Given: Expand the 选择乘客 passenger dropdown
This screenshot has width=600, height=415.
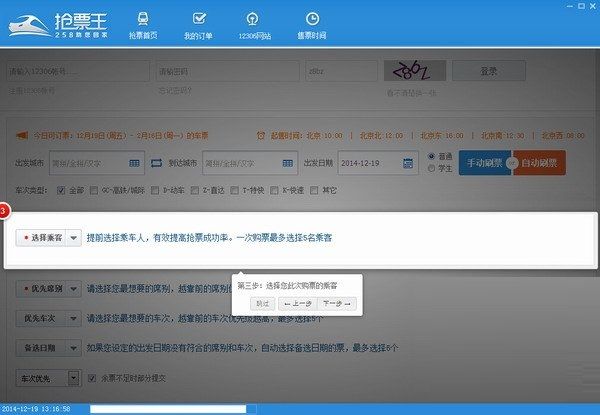Looking at the screenshot, I should (73, 238).
